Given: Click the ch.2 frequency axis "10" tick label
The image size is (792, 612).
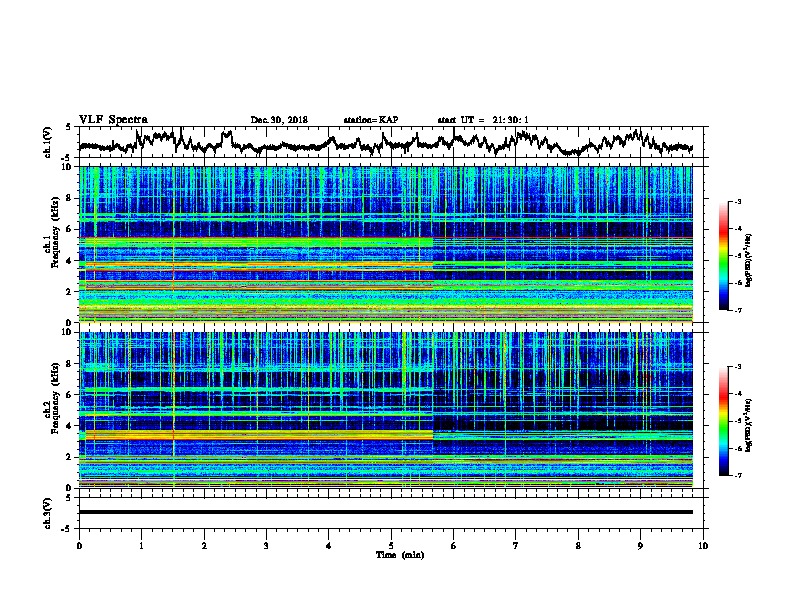Looking at the screenshot, I should [x=68, y=332].
